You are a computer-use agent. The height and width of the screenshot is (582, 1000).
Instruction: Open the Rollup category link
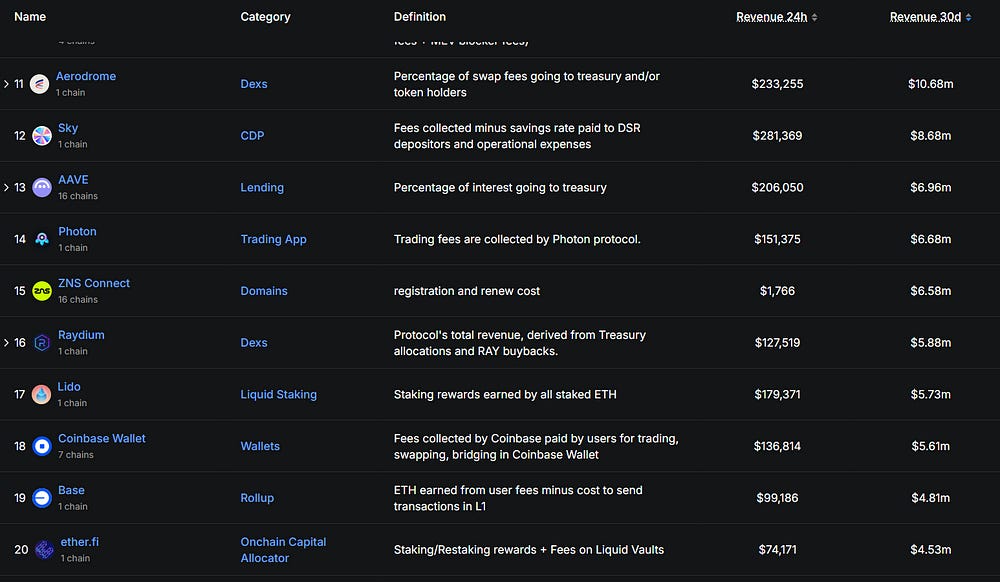pos(257,498)
